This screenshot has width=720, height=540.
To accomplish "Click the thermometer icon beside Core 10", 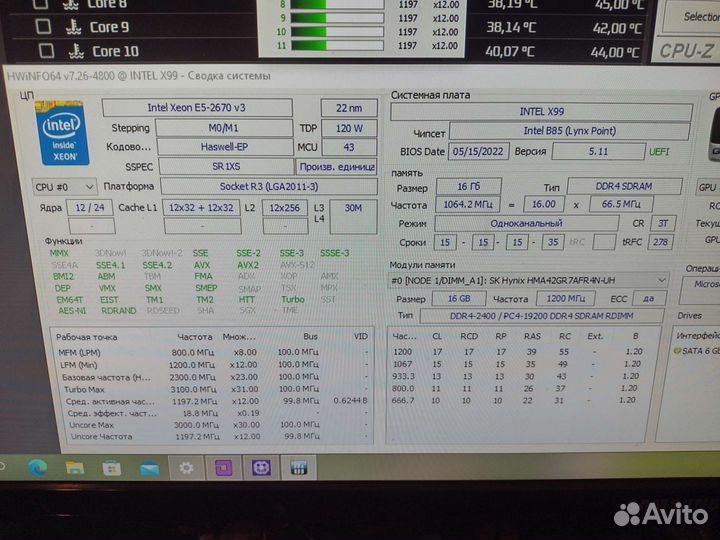I will pos(76,51).
